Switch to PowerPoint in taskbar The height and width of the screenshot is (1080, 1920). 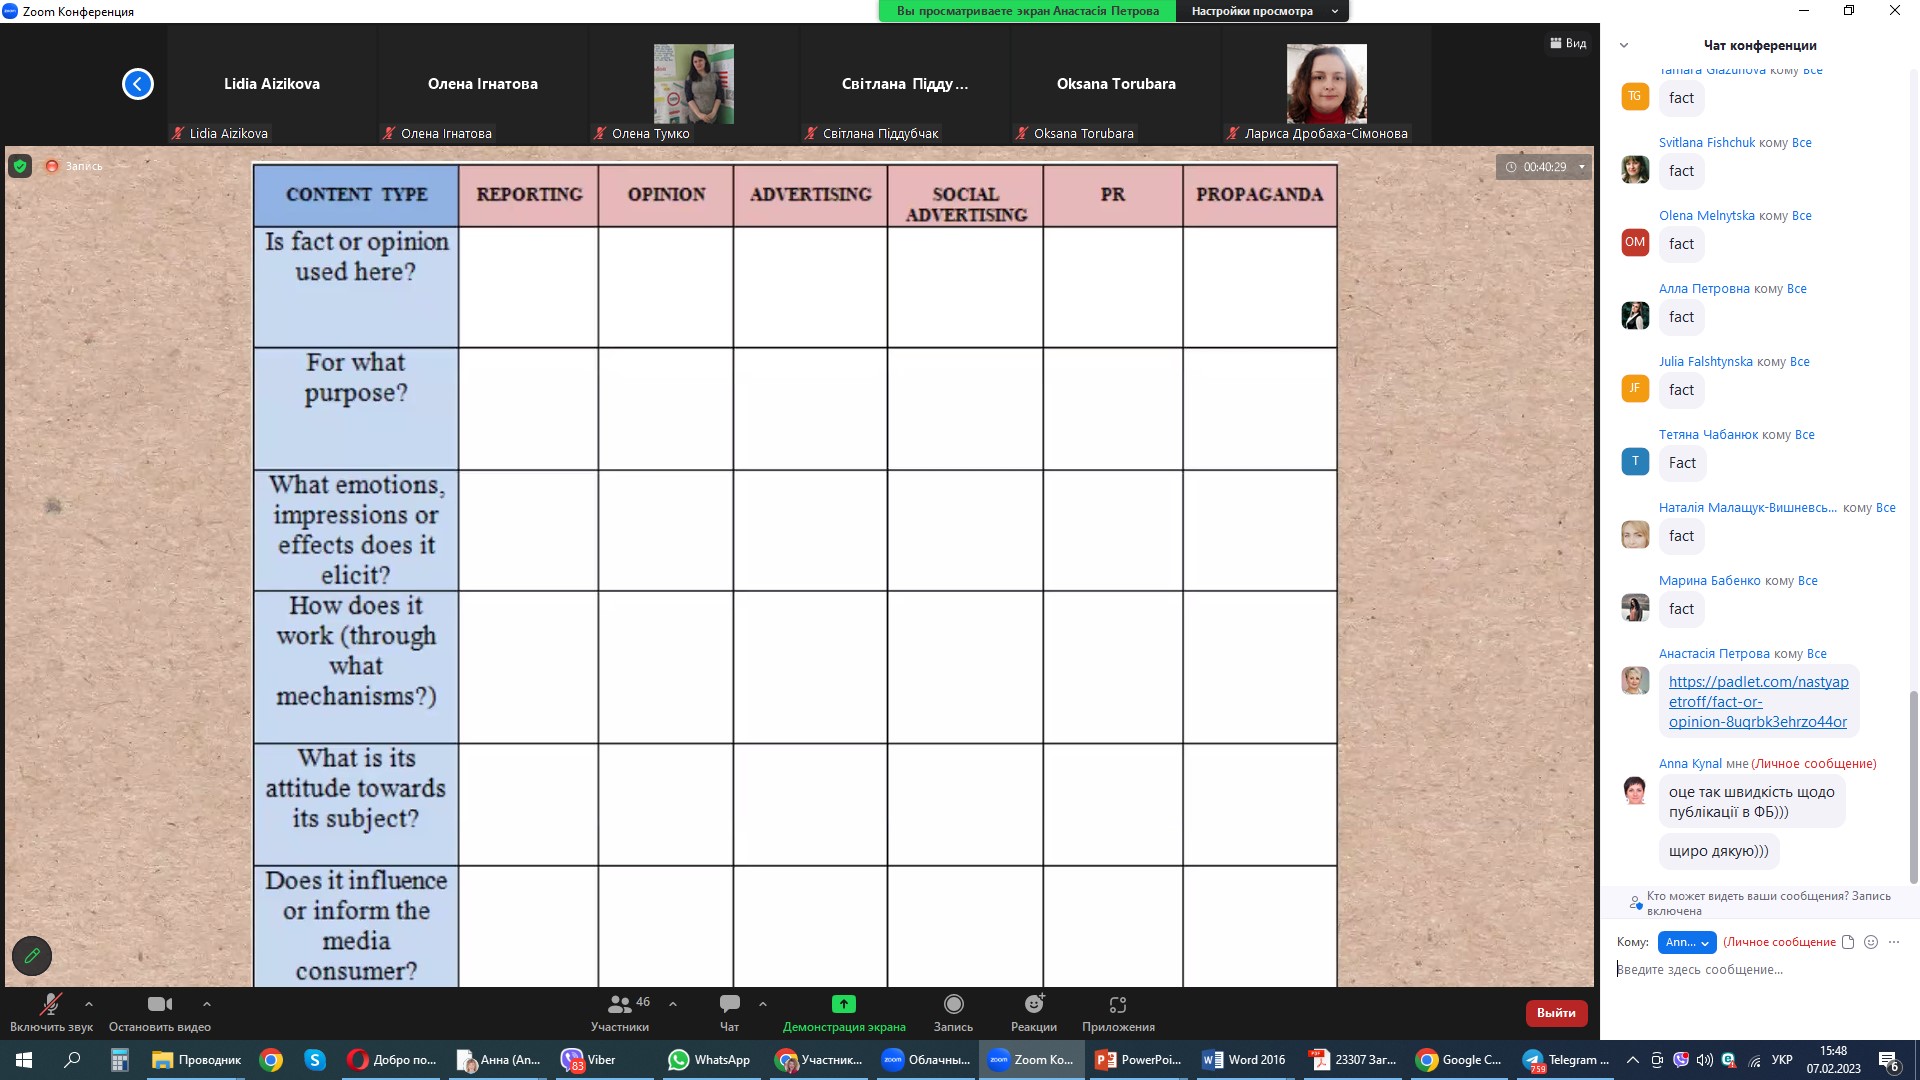click(x=1139, y=1060)
